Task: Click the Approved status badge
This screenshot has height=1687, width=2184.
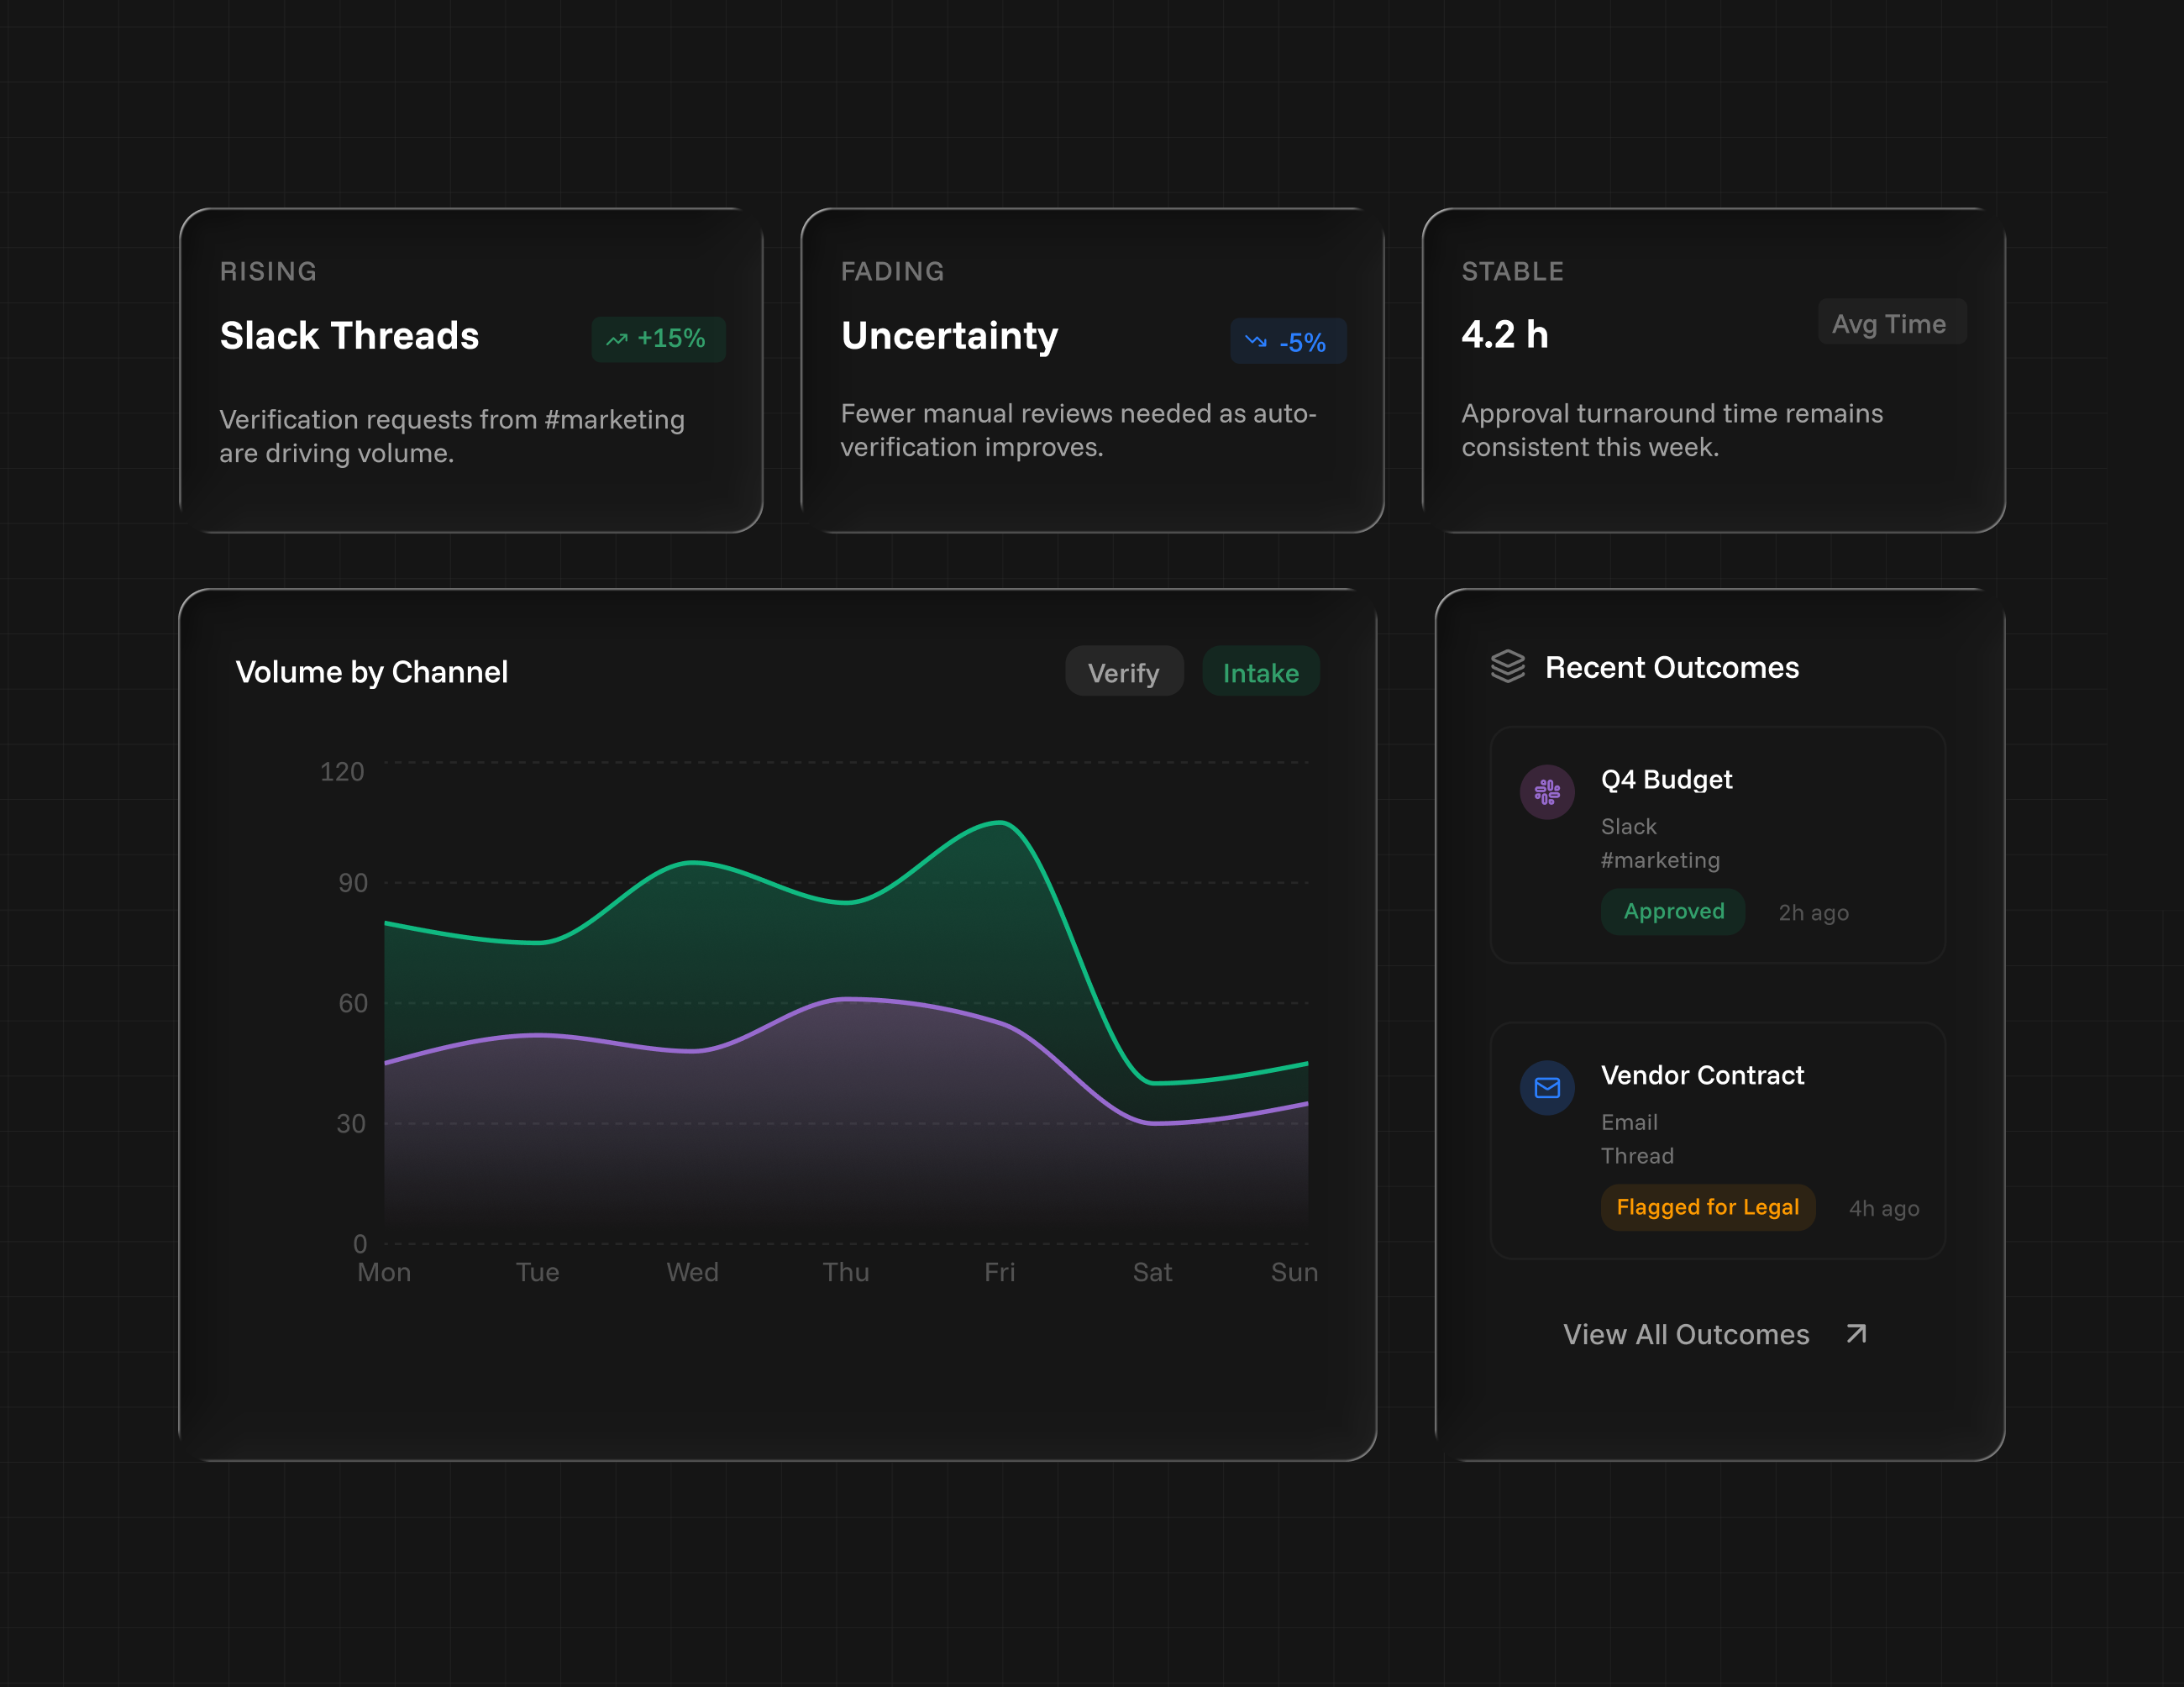Action: [x=1673, y=911]
